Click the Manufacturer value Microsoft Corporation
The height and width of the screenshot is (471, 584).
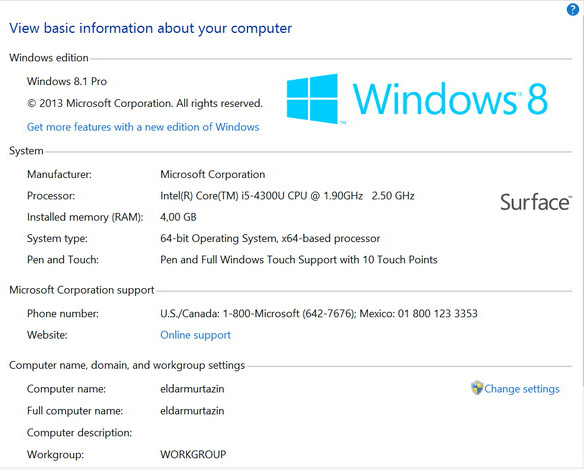click(213, 174)
